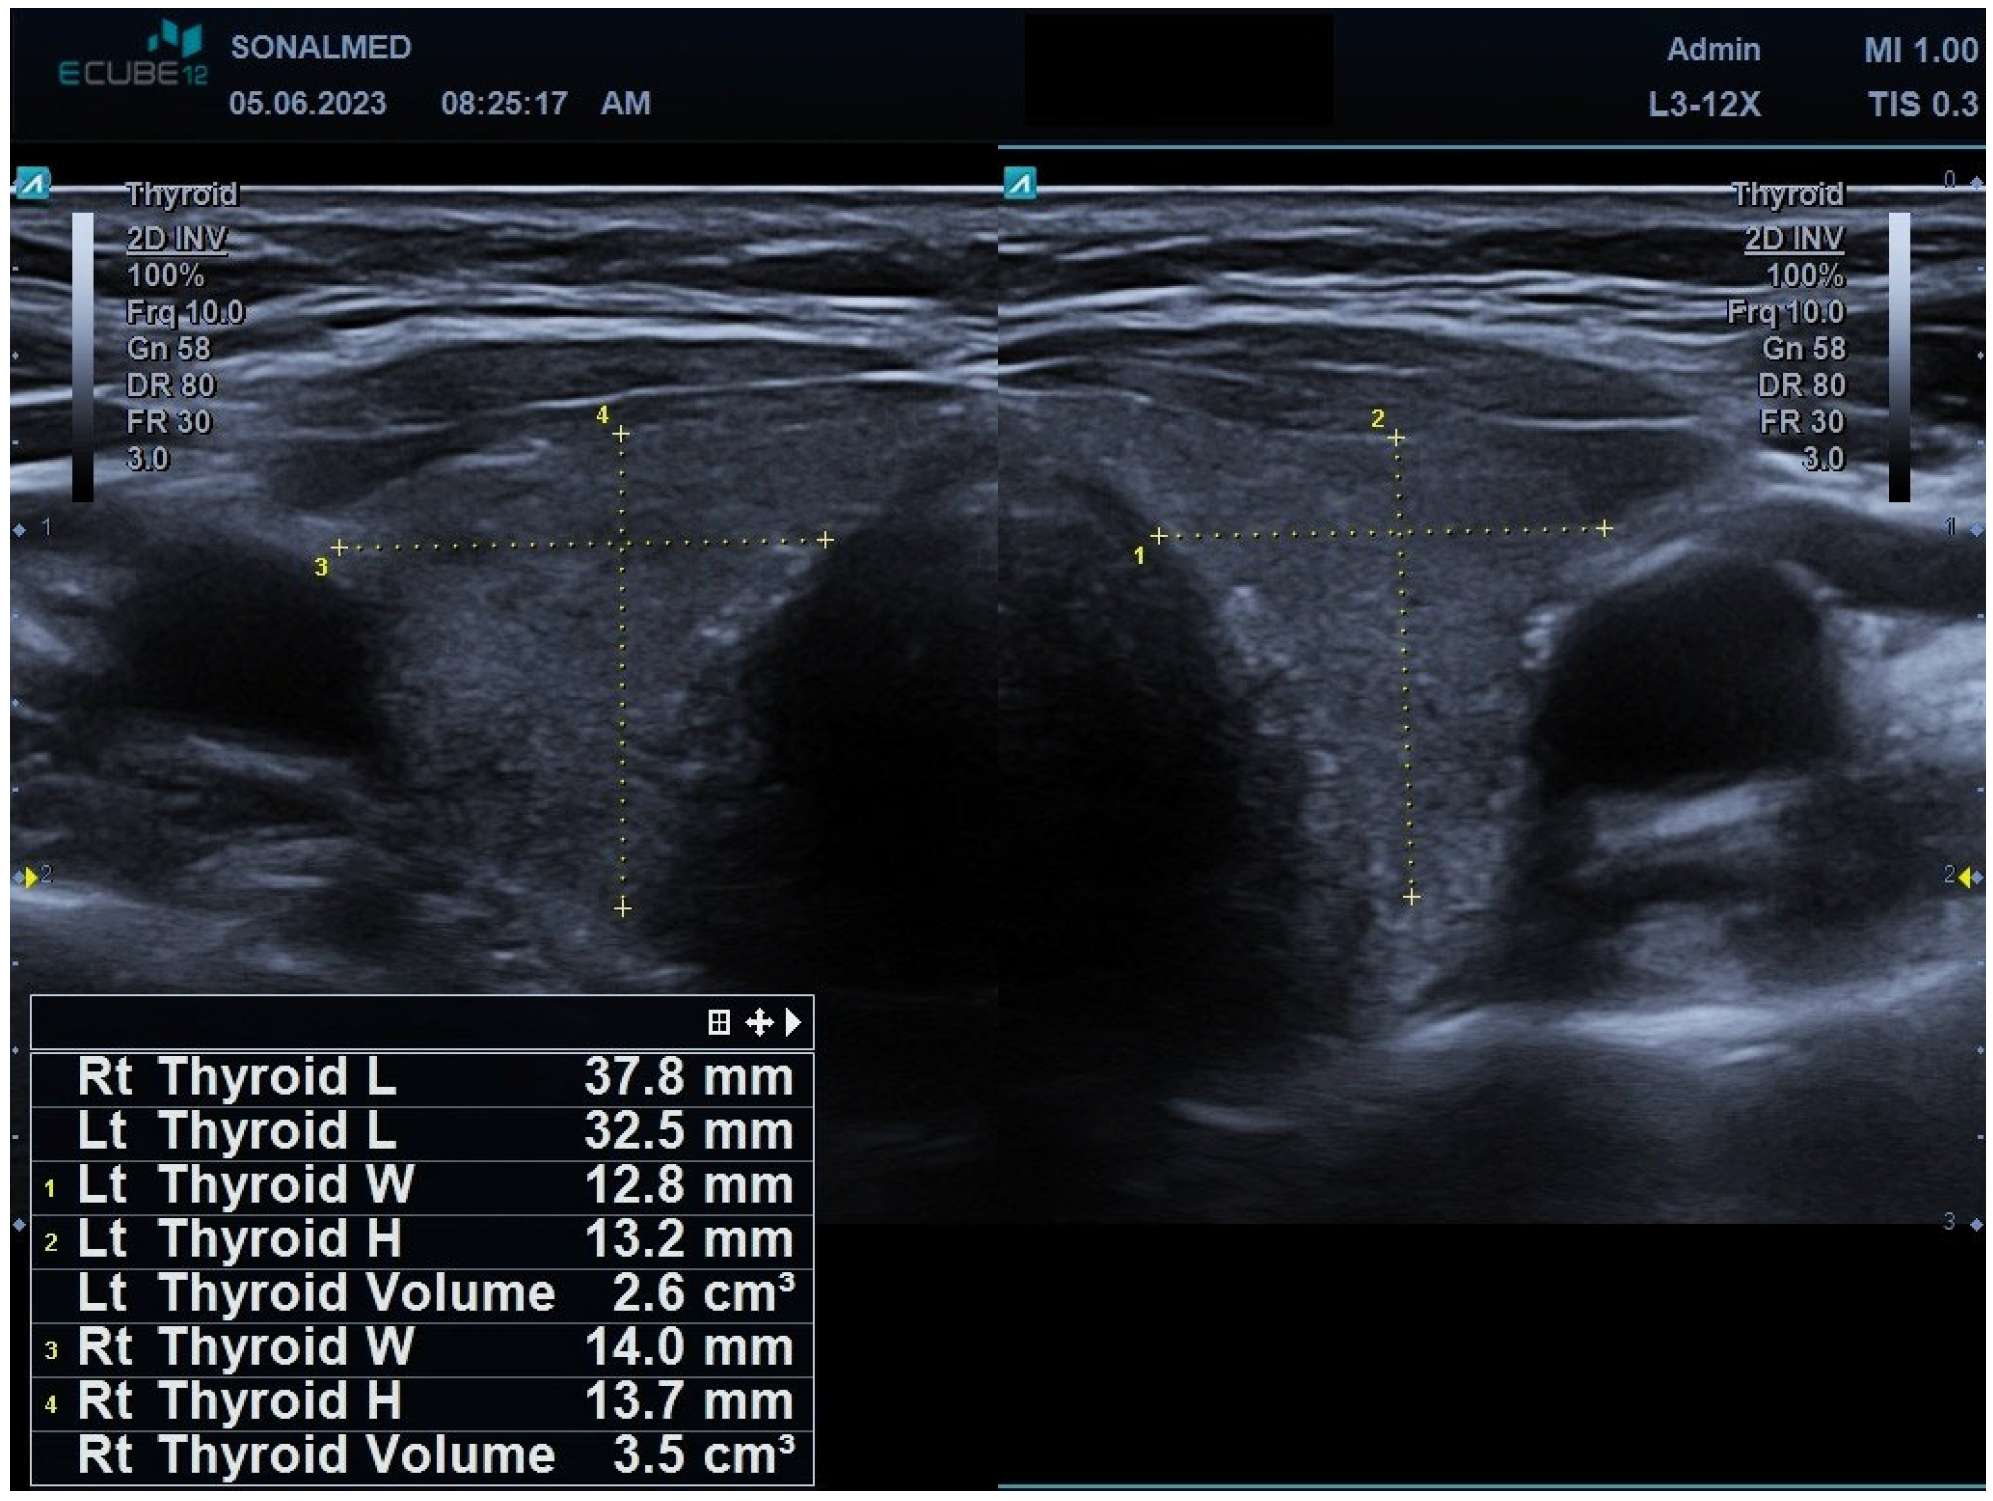Click the four-arrow move icon on results panel

[x=759, y=1022]
